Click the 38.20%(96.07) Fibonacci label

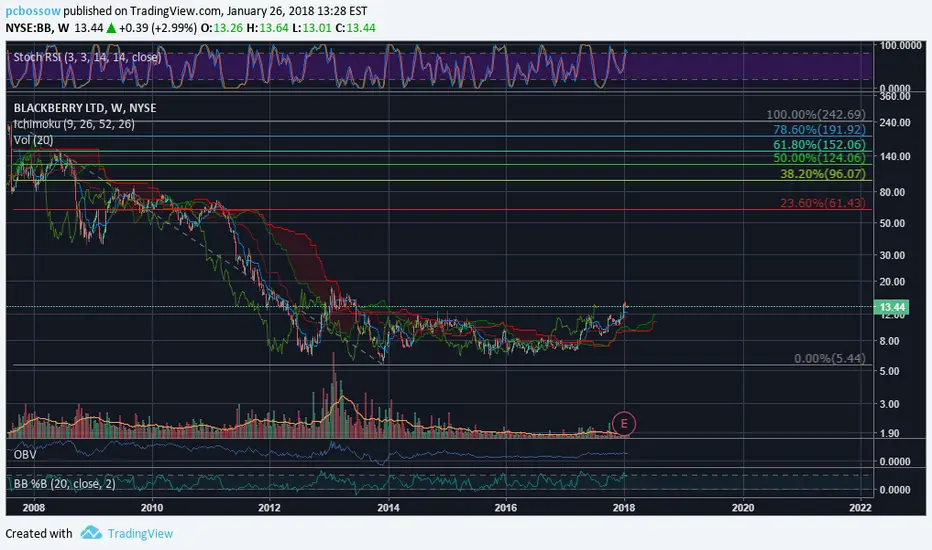(823, 174)
